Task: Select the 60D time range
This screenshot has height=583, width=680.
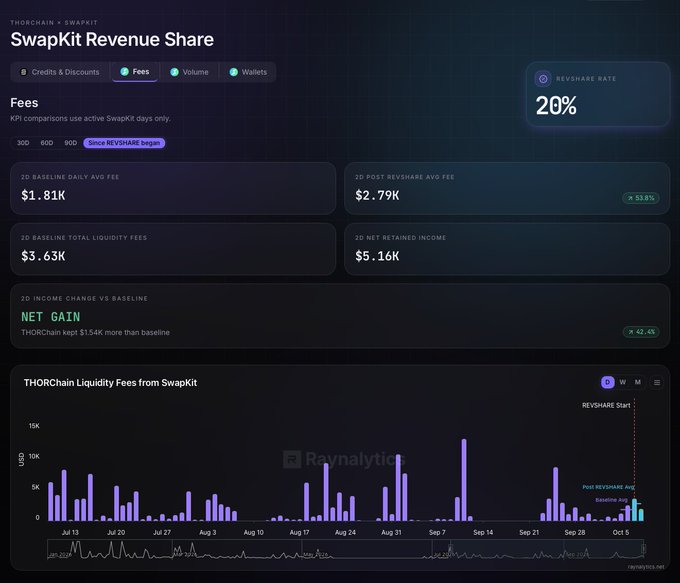Action: (47, 143)
